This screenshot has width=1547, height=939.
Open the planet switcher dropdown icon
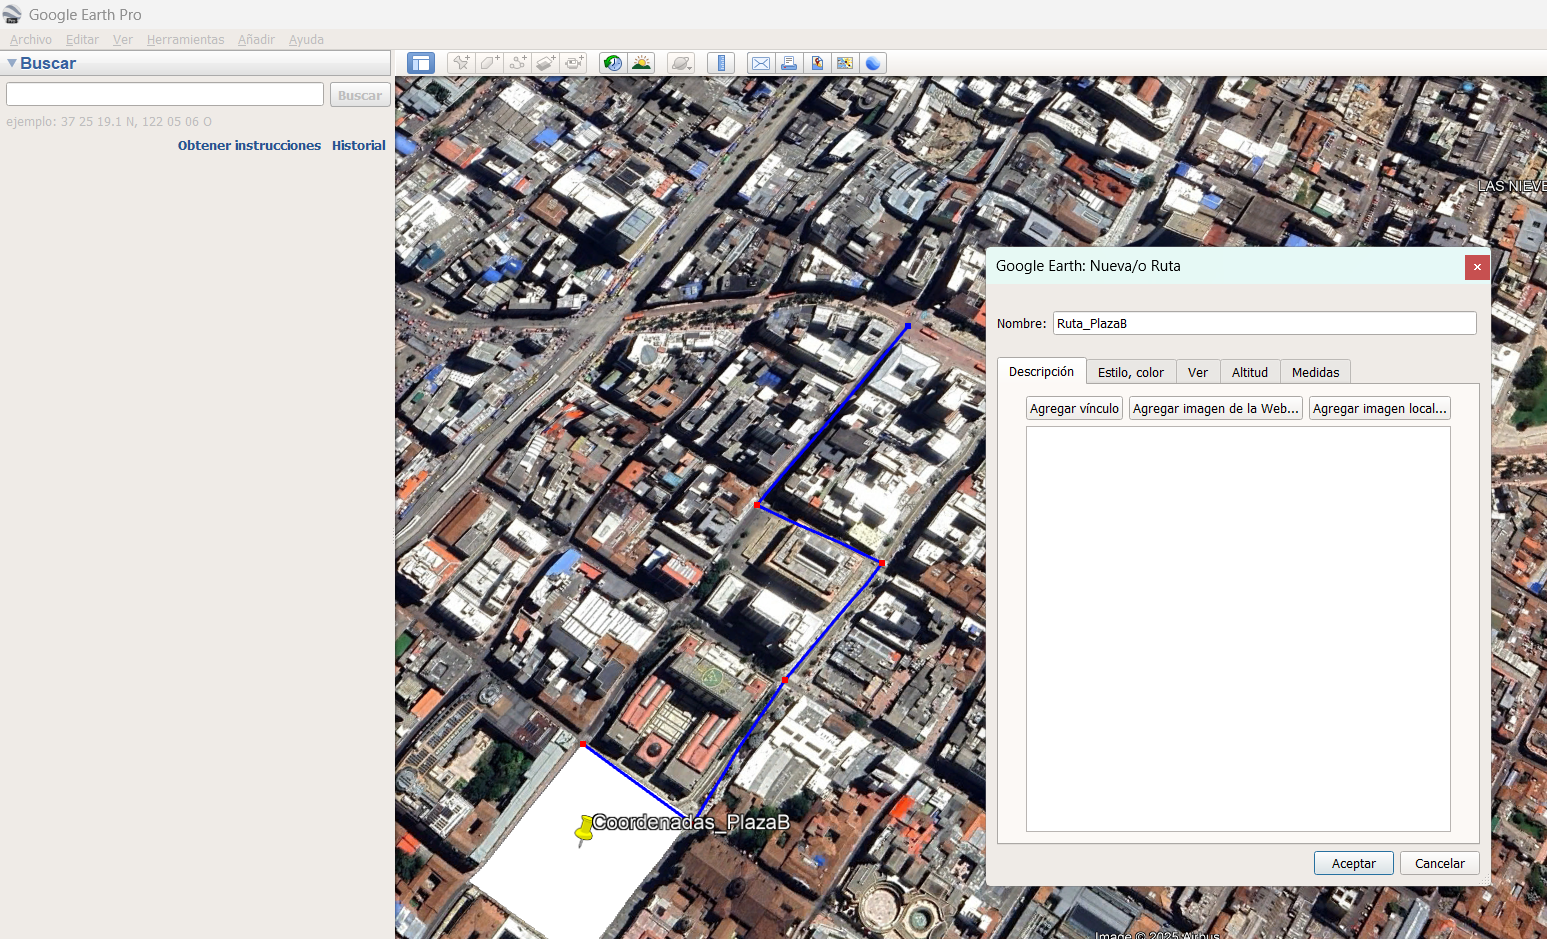click(x=681, y=63)
